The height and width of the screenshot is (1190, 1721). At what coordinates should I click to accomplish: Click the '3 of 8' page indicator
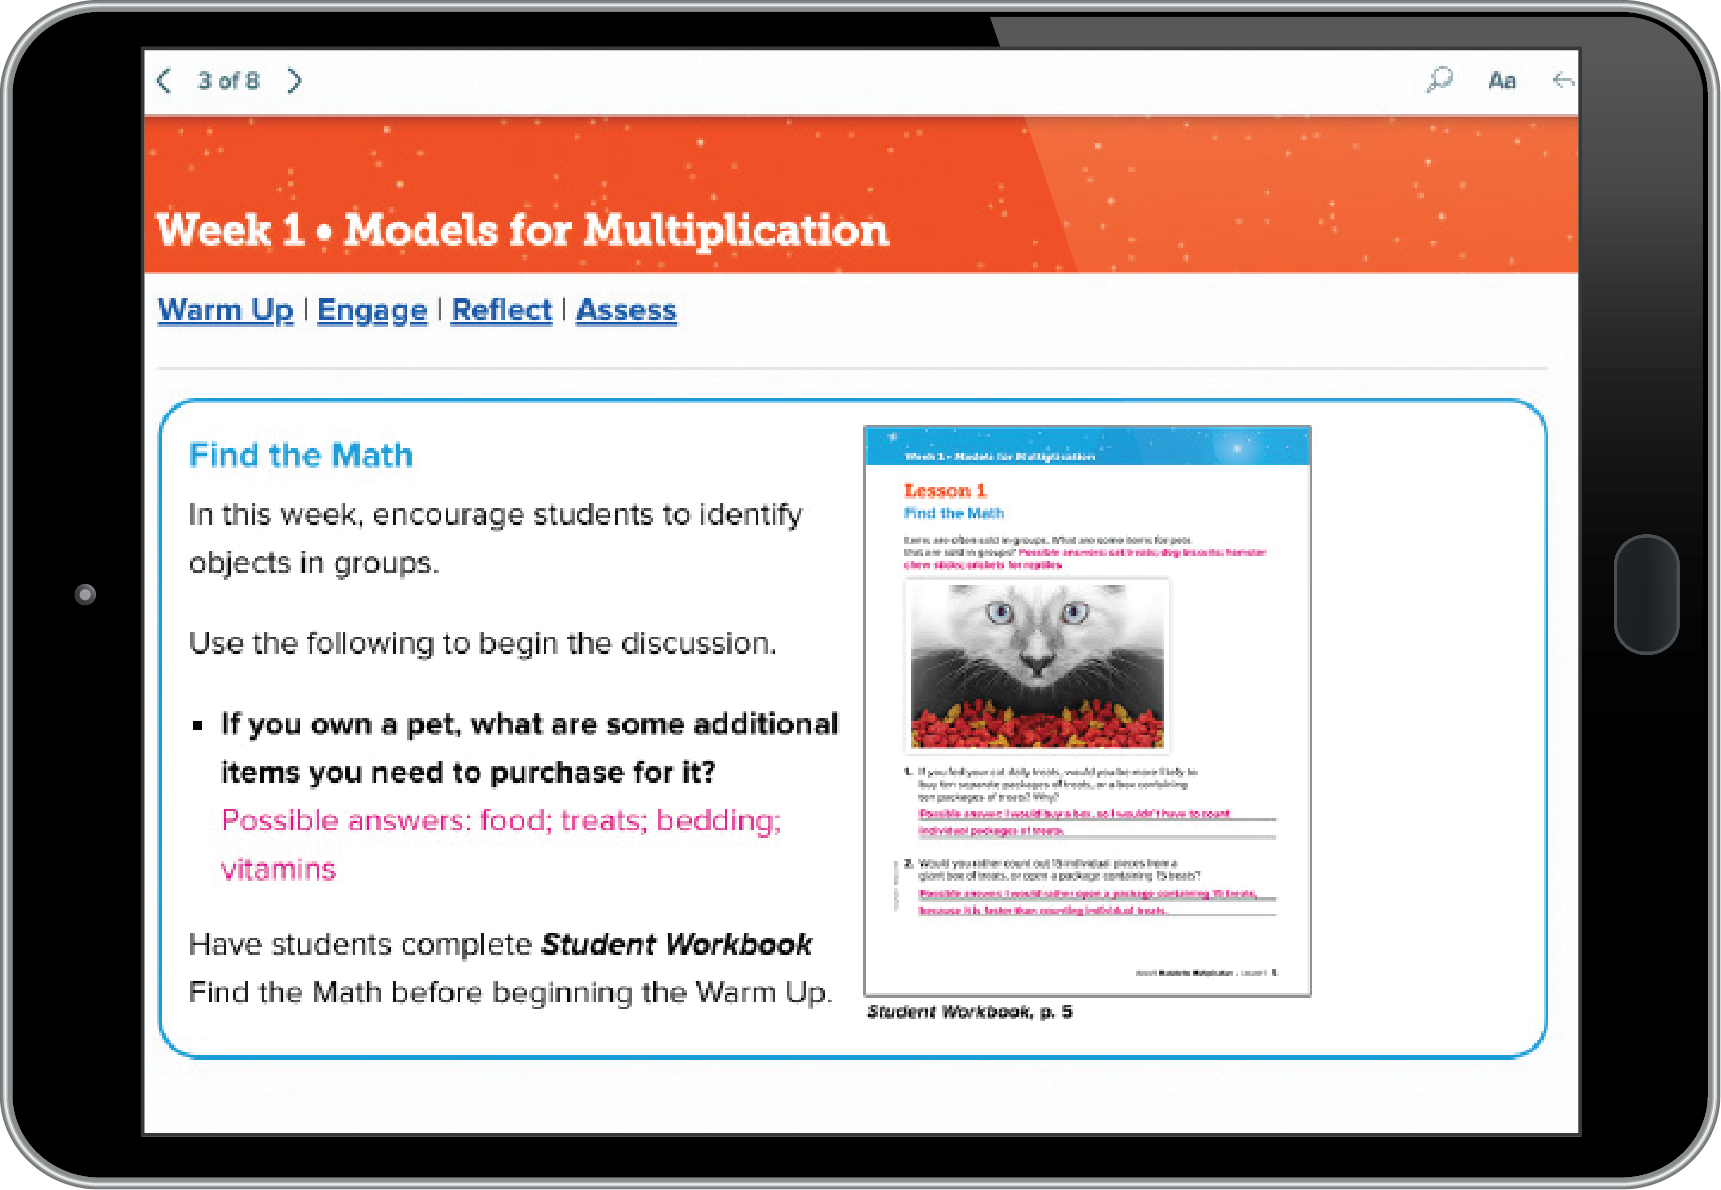coord(229,81)
